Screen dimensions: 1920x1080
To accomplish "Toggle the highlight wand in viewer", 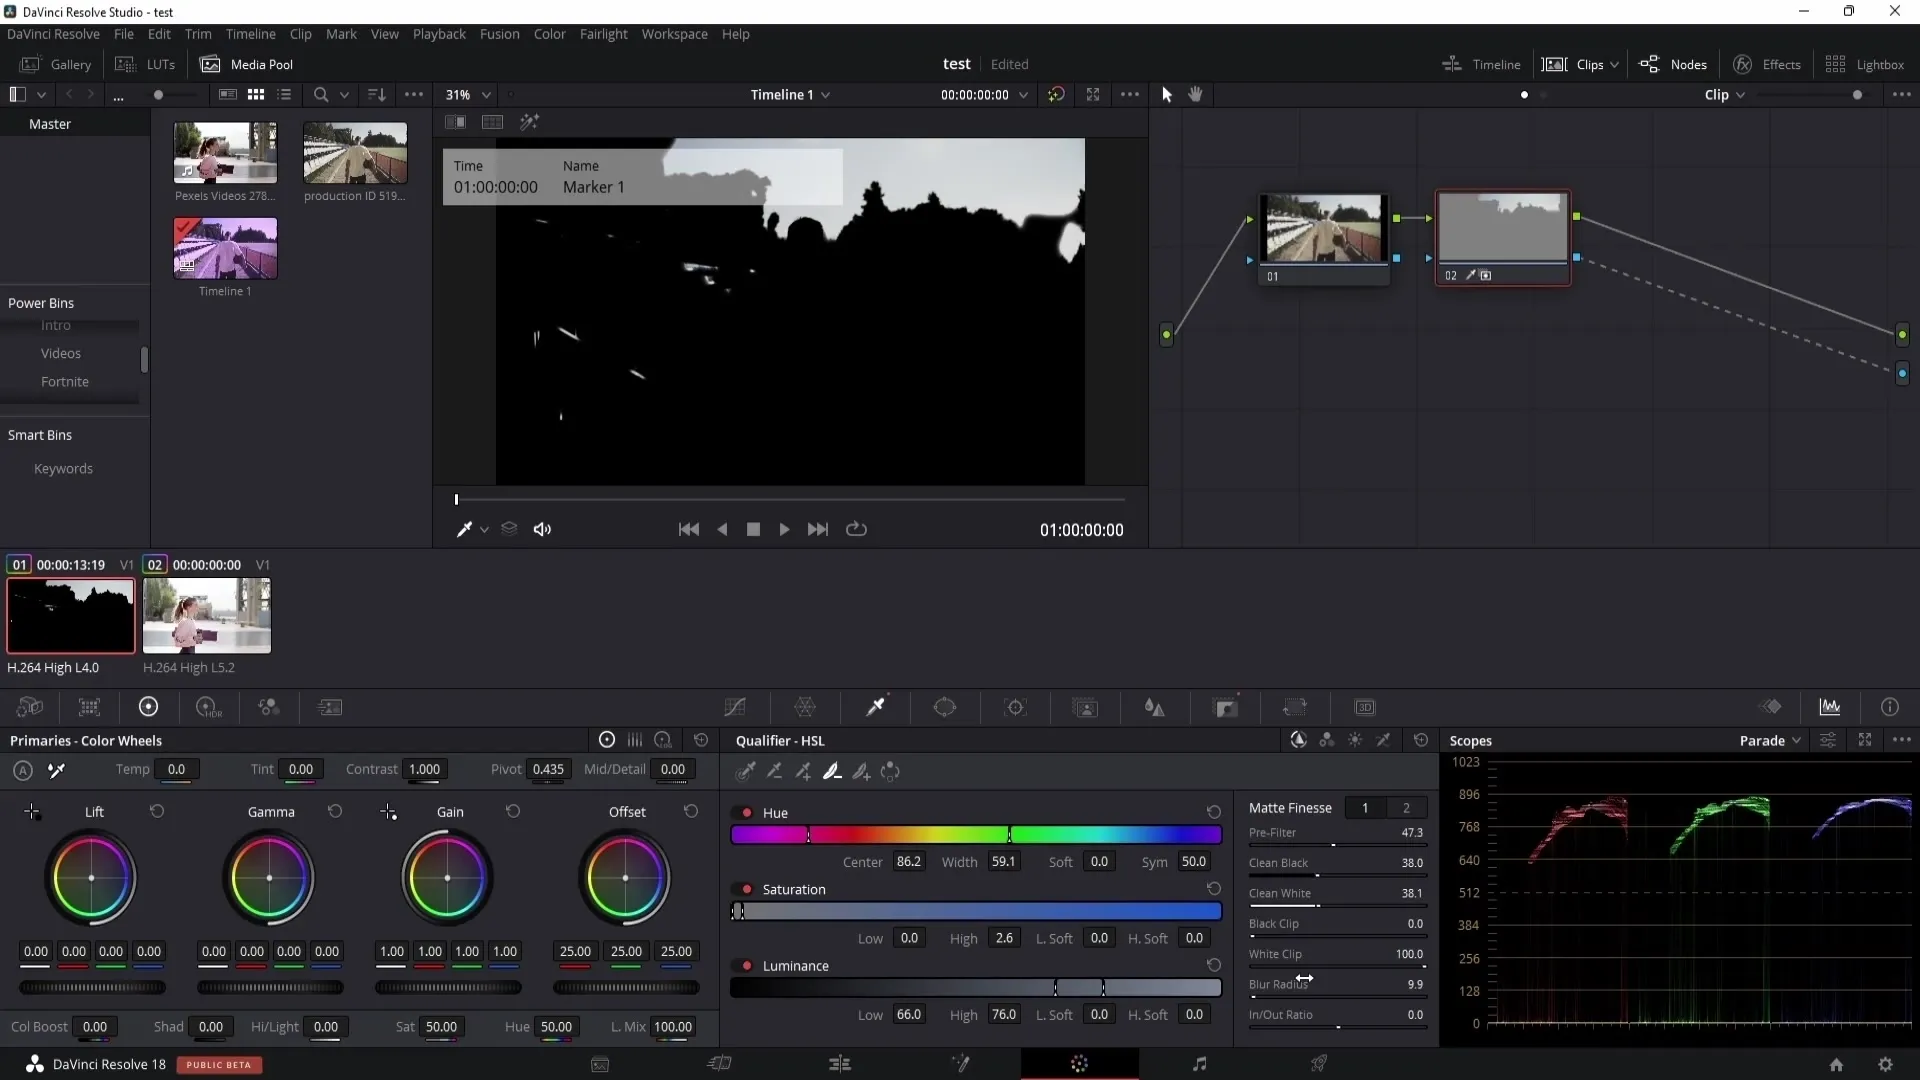I will (530, 122).
